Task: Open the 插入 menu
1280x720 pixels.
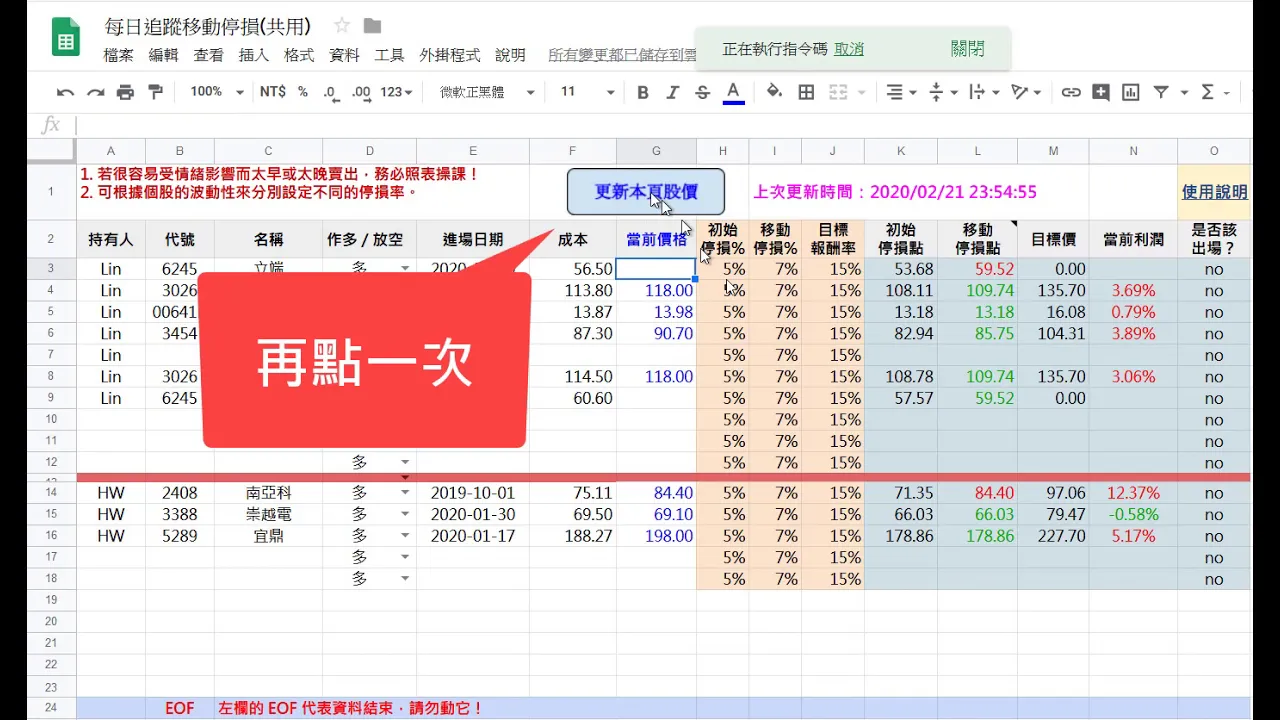Action: point(253,56)
